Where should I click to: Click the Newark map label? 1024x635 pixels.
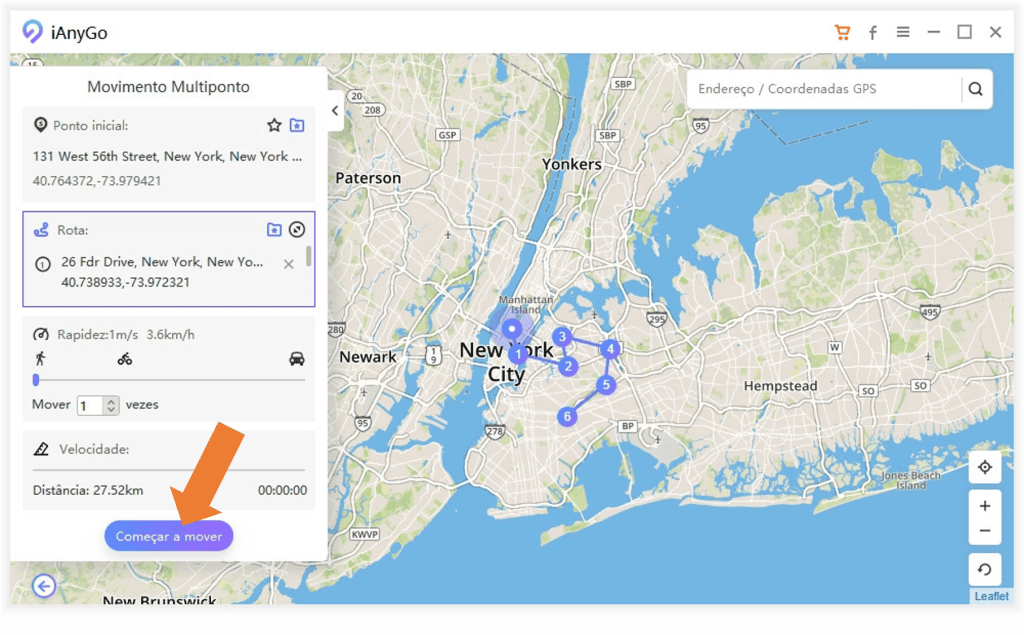[368, 357]
